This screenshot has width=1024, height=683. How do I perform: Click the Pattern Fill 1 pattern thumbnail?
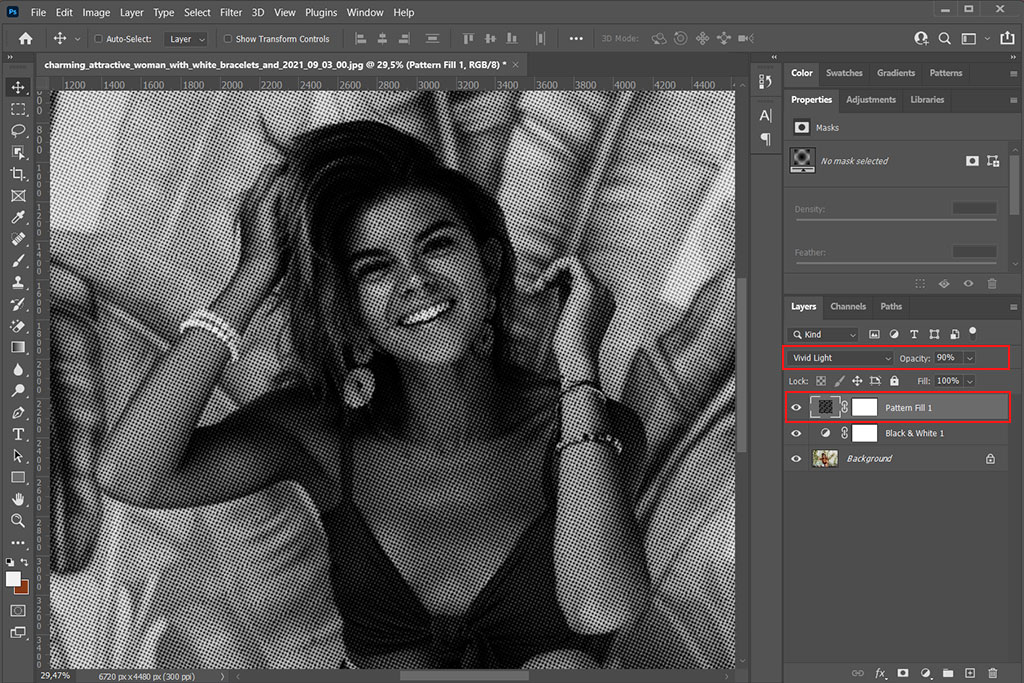[825, 407]
